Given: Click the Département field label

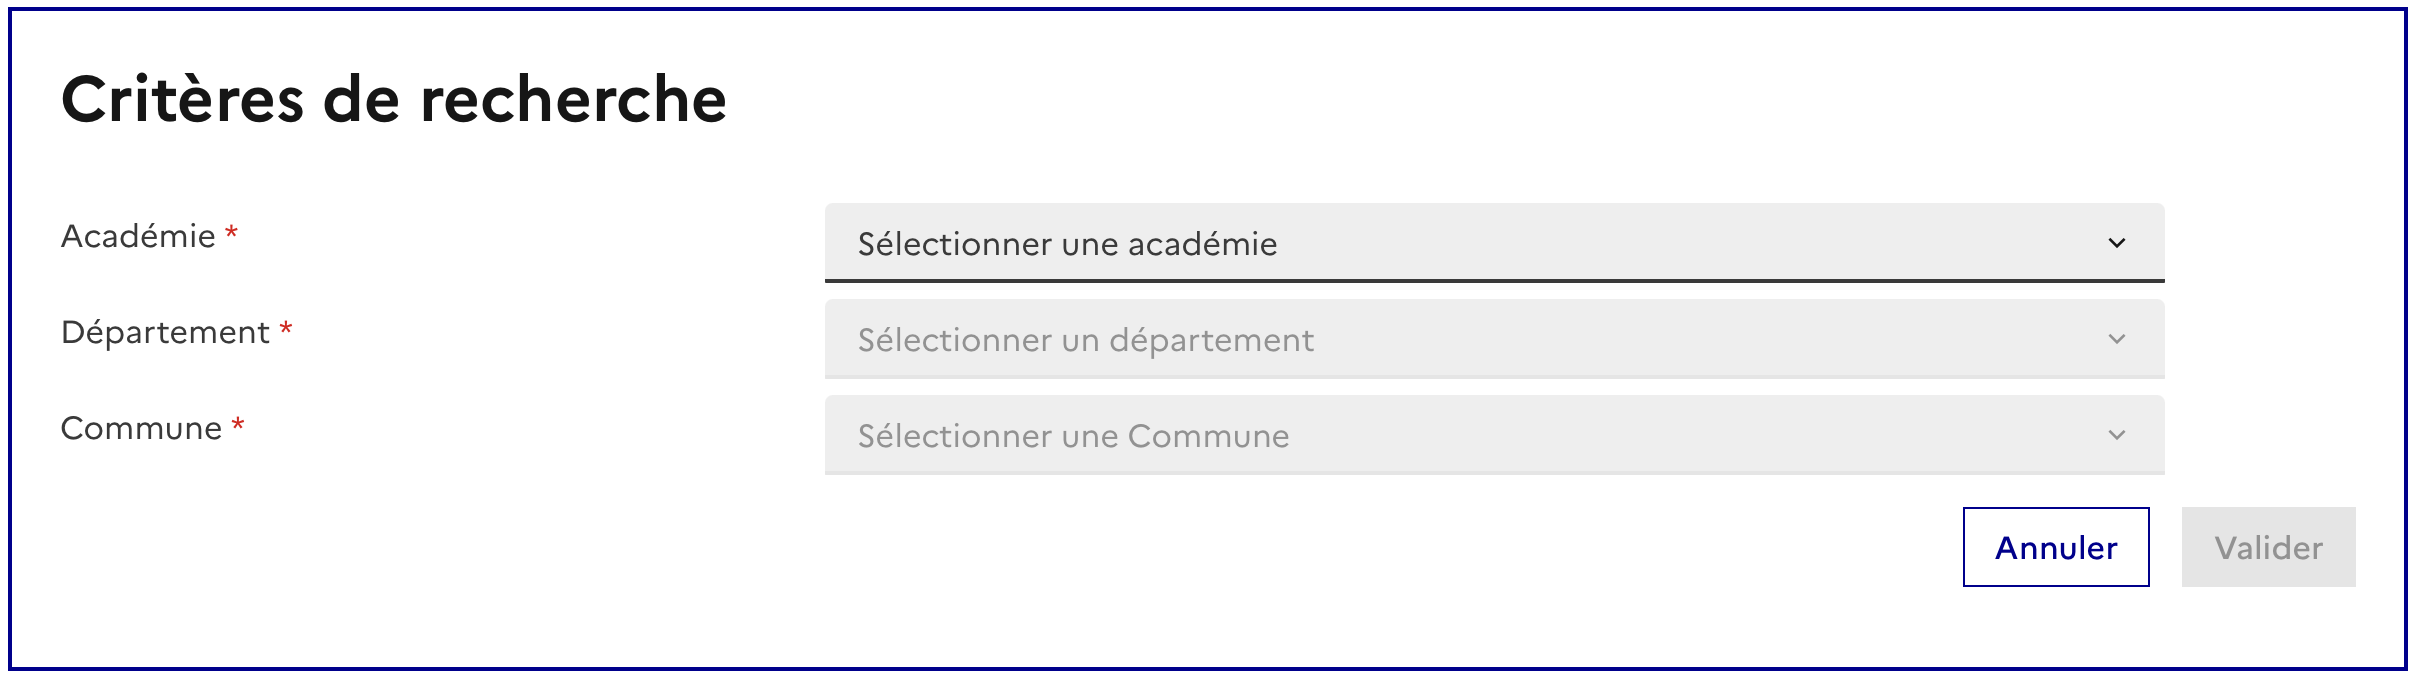Looking at the screenshot, I should pos(165,332).
